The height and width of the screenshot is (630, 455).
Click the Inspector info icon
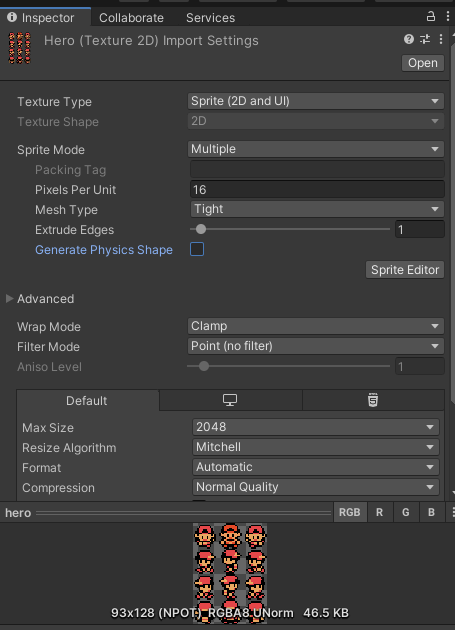click(x=12, y=17)
